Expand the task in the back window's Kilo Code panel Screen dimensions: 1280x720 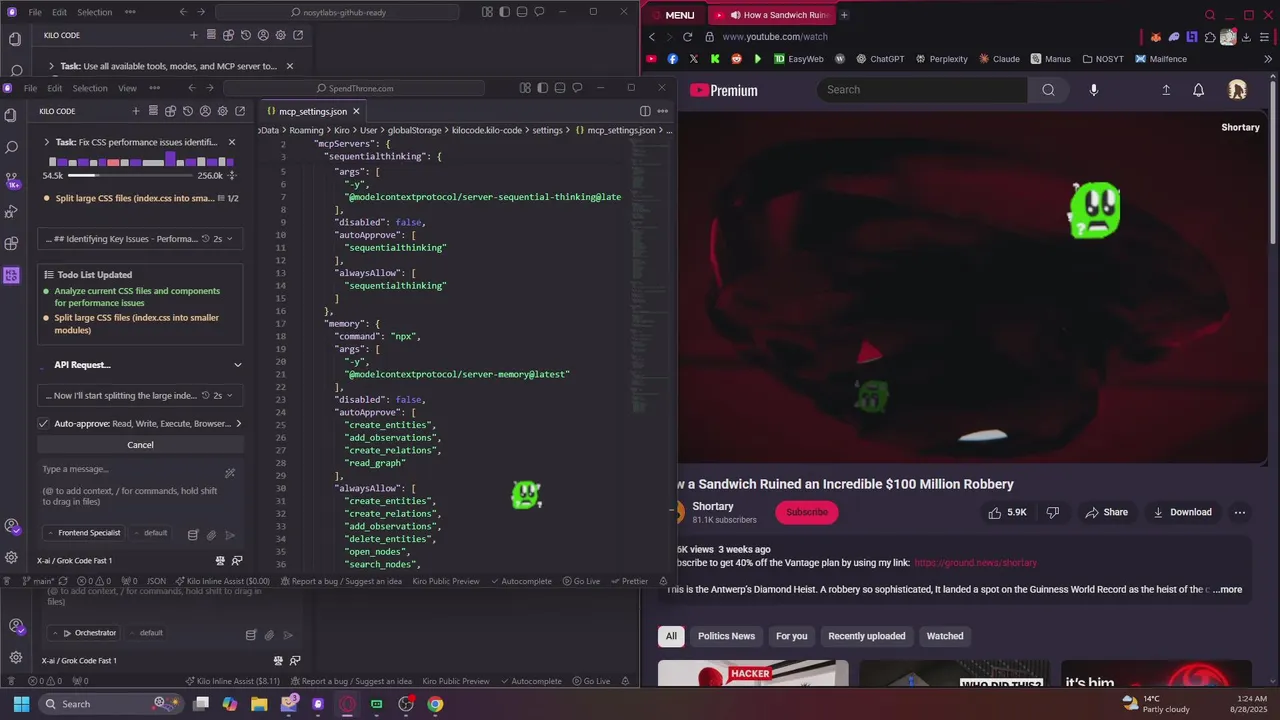coord(51,66)
